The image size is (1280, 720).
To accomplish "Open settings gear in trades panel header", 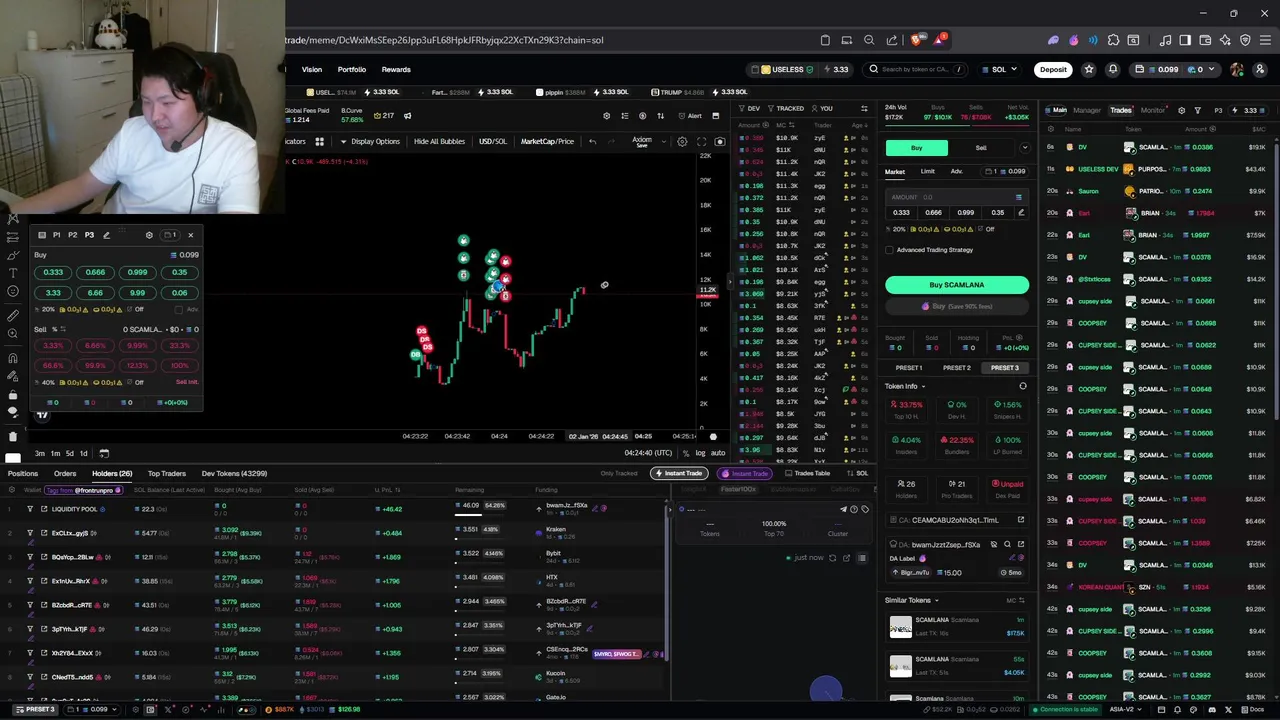I will tap(1181, 110).
